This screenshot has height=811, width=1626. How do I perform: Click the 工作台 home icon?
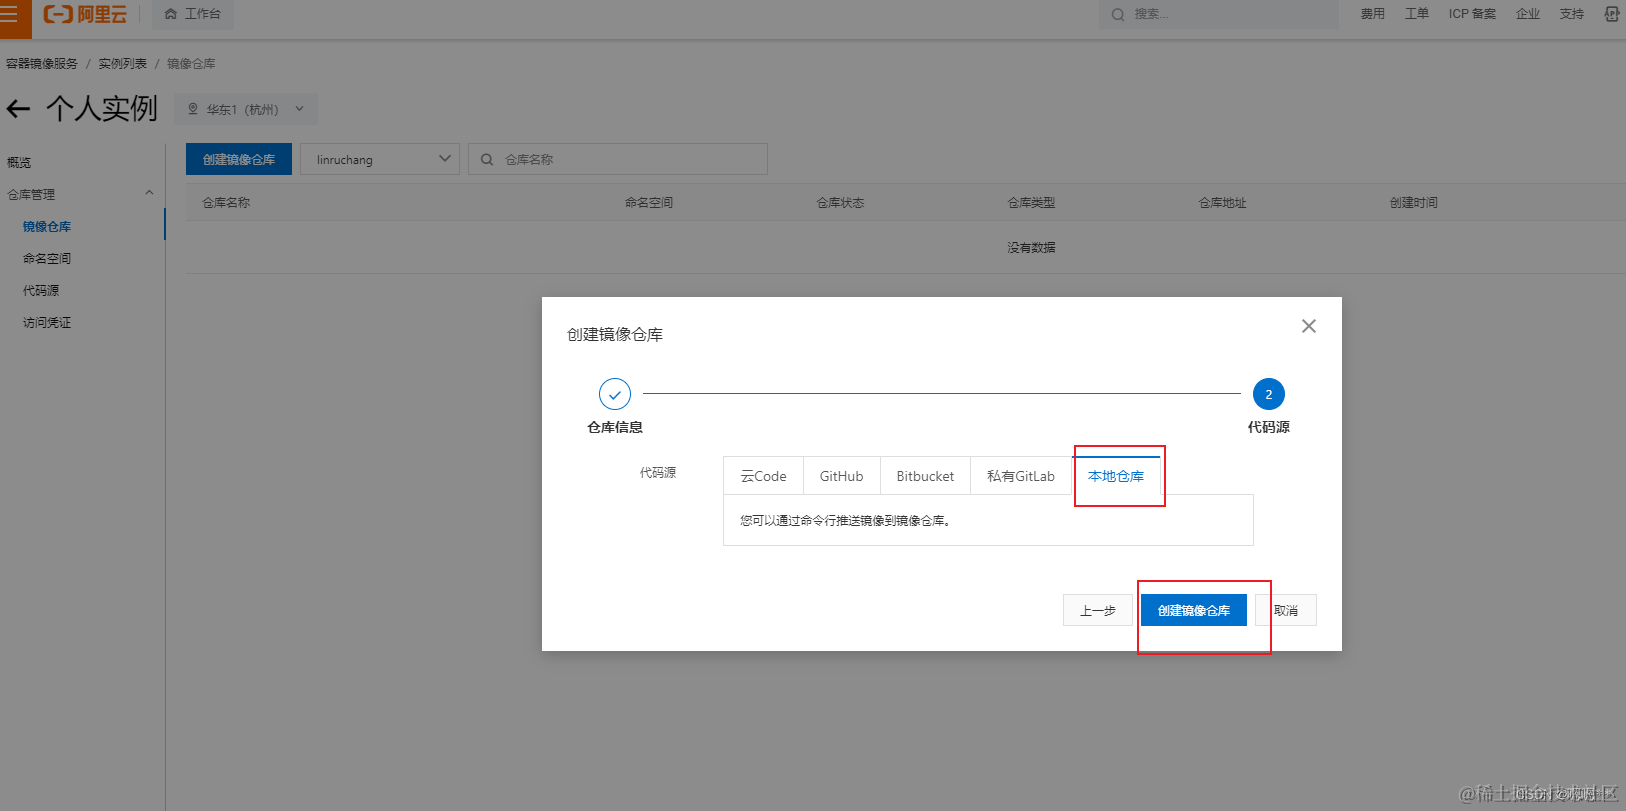[171, 14]
